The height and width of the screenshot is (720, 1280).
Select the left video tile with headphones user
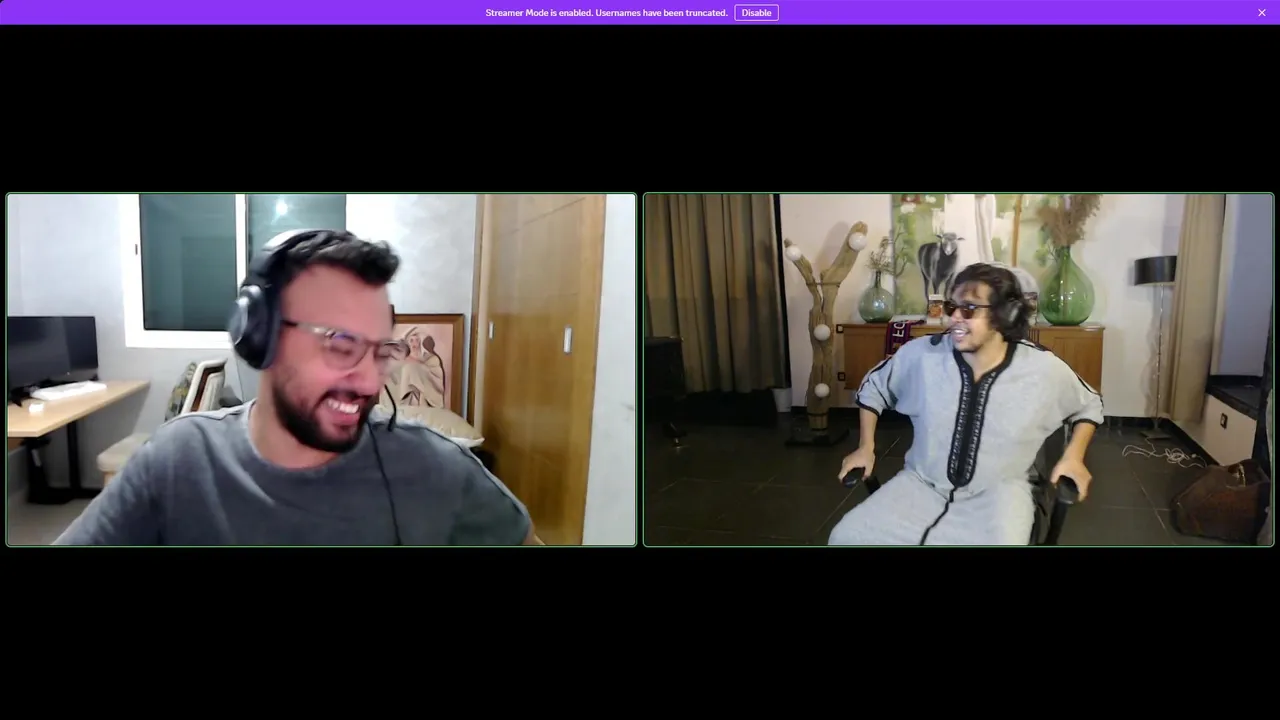(321, 370)
